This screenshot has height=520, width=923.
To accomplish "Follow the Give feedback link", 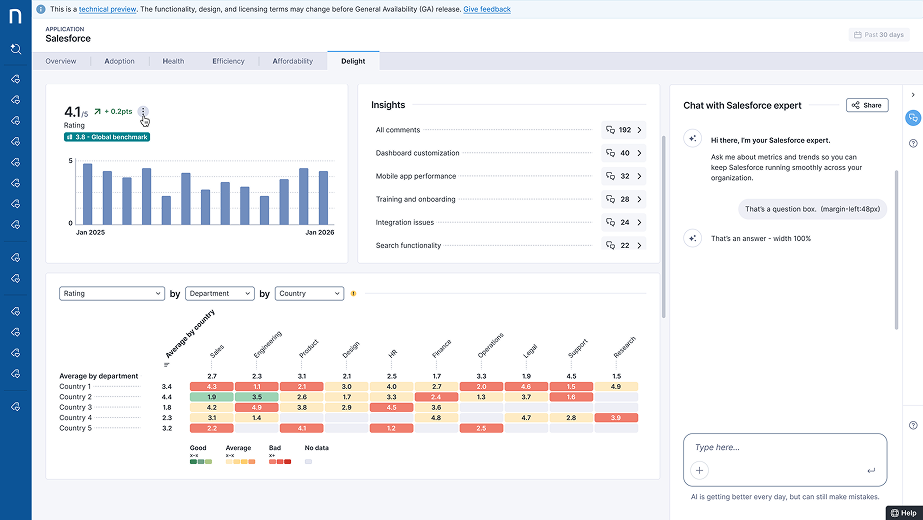I will coord(487,9).
